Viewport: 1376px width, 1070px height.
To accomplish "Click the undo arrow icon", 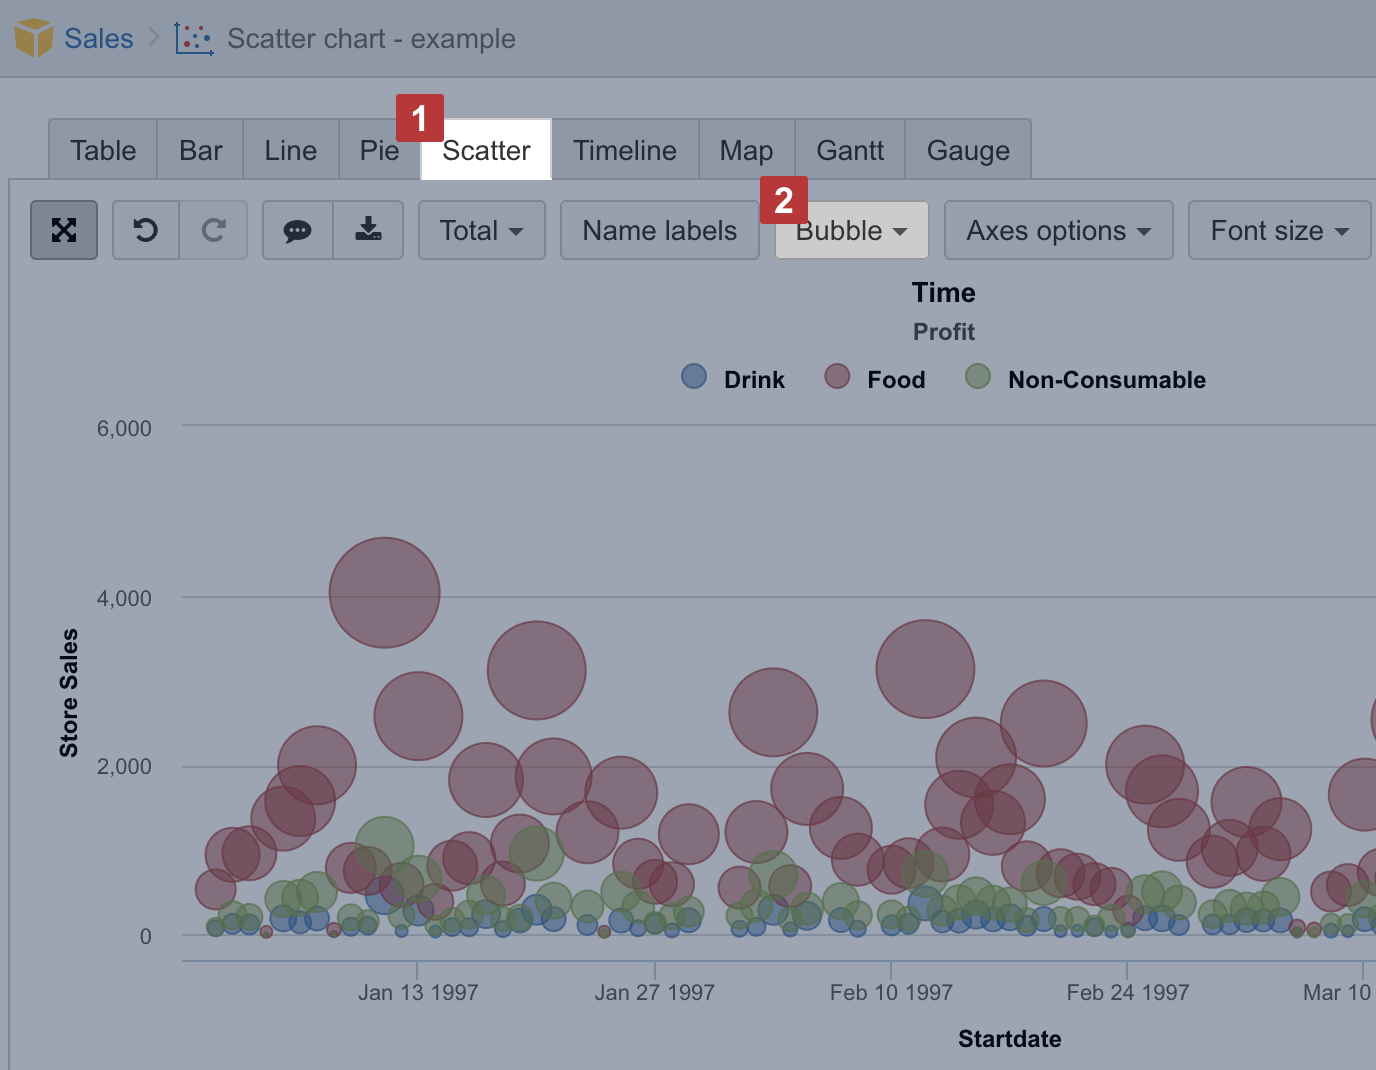I will 146,230.
